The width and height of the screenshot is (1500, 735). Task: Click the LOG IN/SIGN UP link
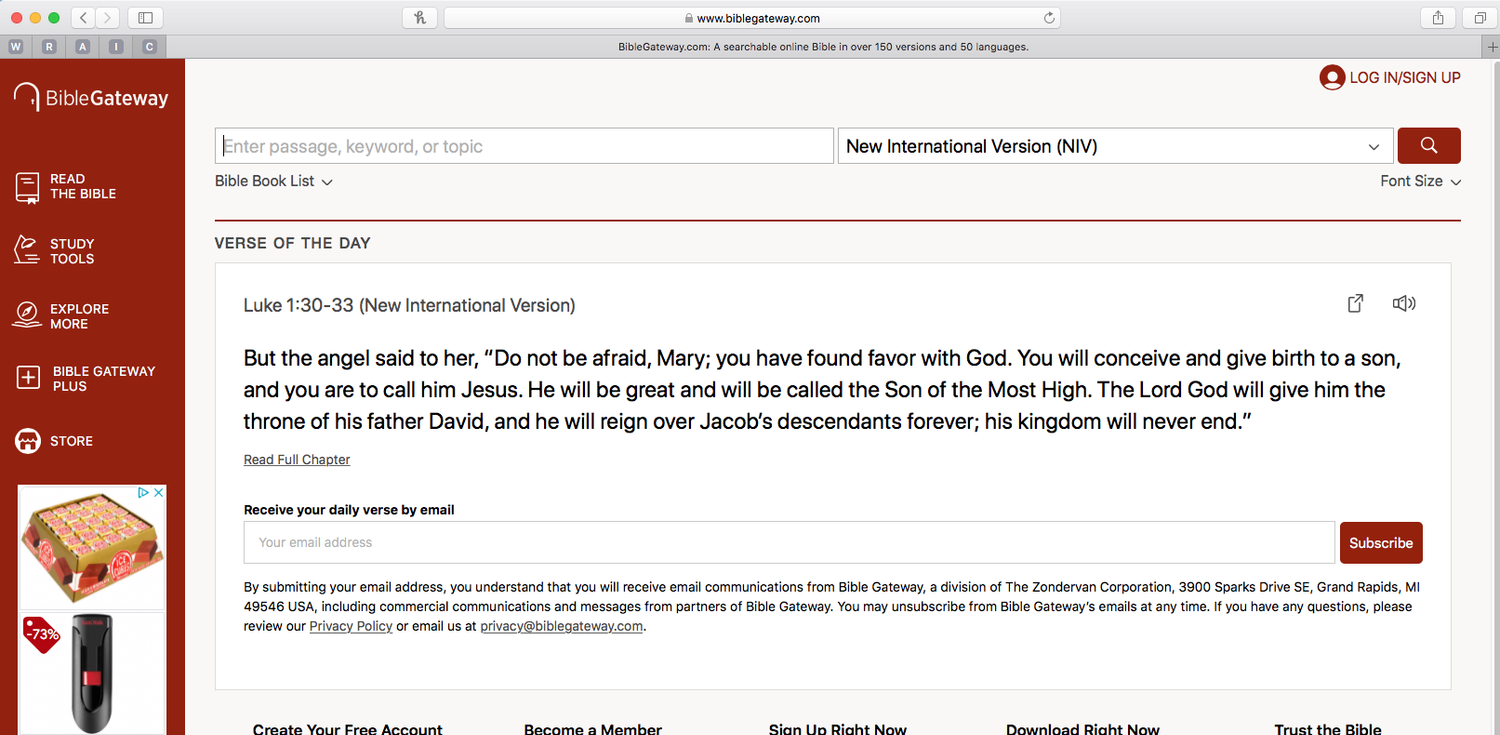[1405, 78]
